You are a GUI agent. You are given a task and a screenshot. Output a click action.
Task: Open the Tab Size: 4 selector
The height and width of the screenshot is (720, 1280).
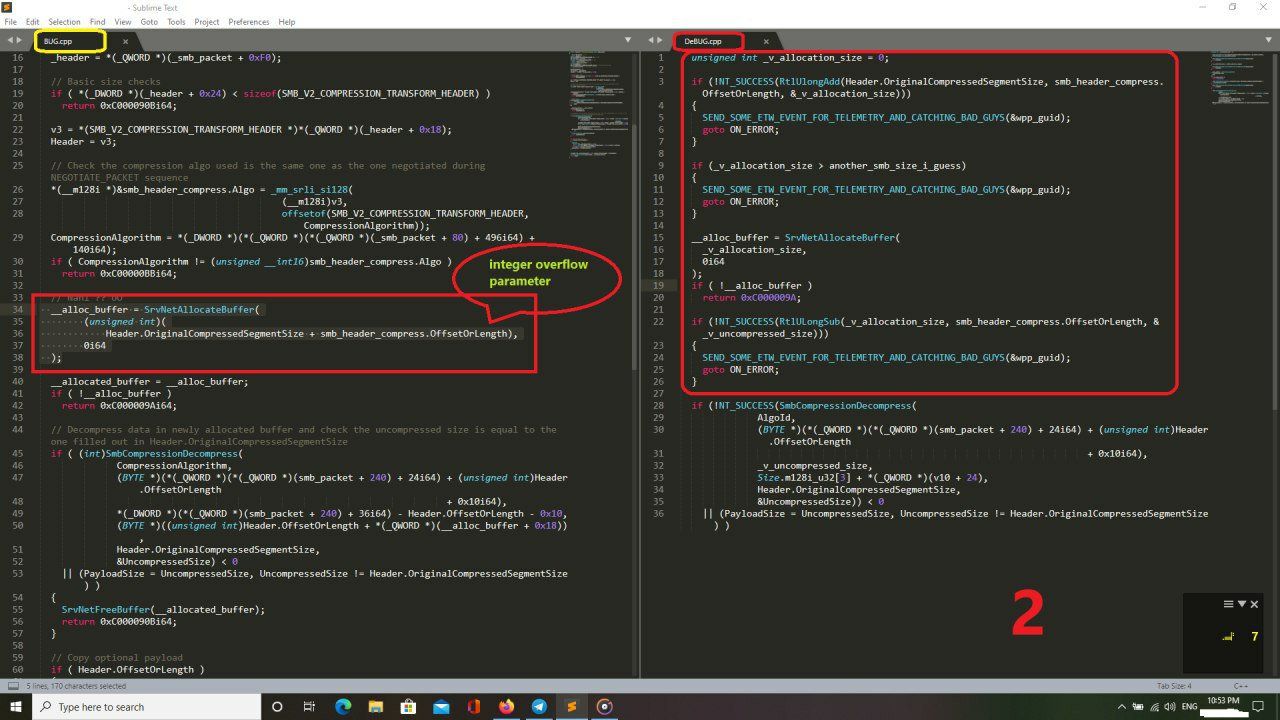coord(1173,686)
